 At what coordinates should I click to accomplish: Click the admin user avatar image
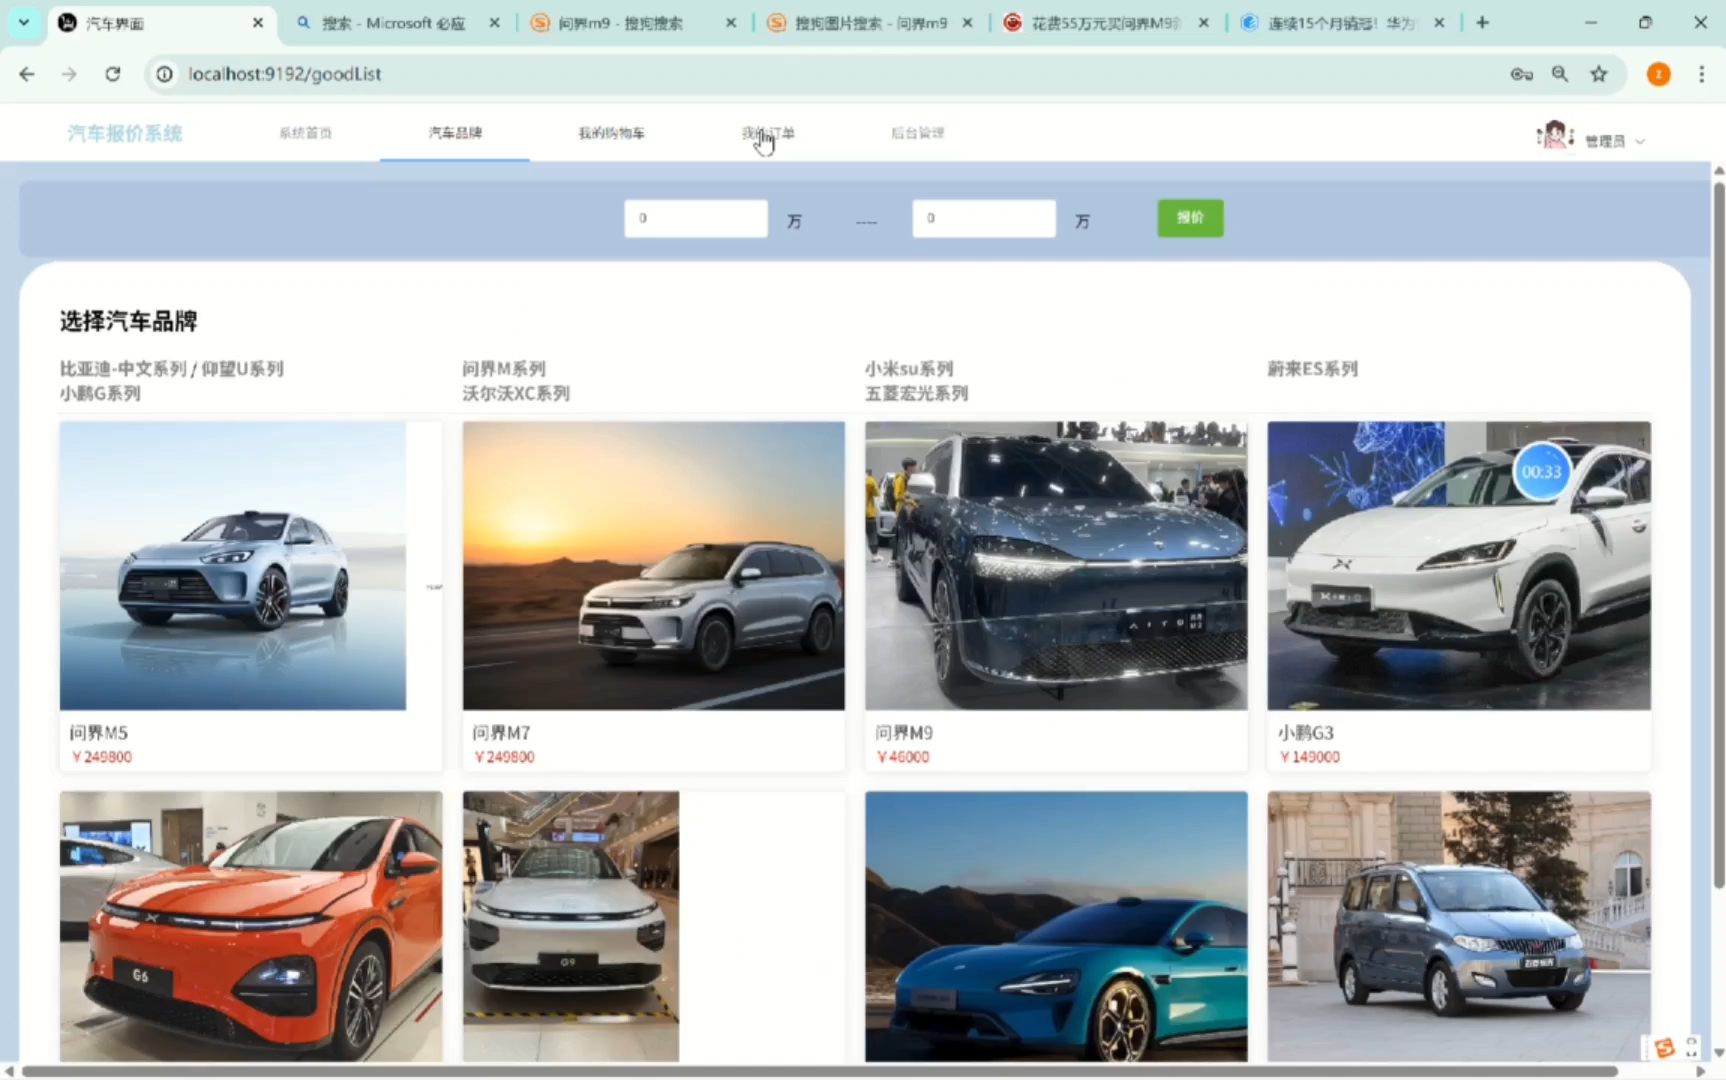pos(1554,134)
